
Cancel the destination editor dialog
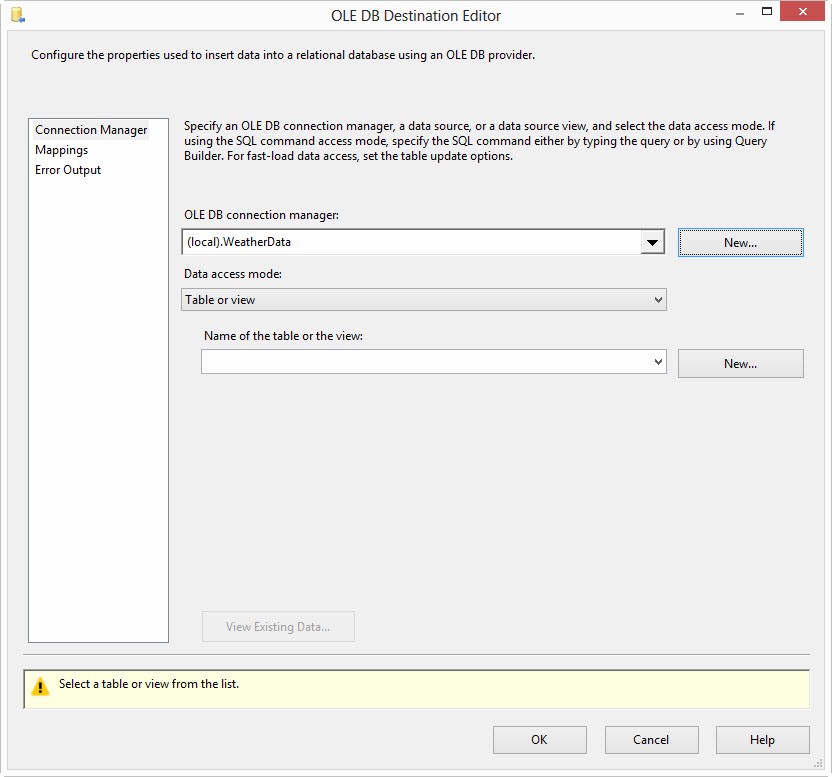click(651, 740)
